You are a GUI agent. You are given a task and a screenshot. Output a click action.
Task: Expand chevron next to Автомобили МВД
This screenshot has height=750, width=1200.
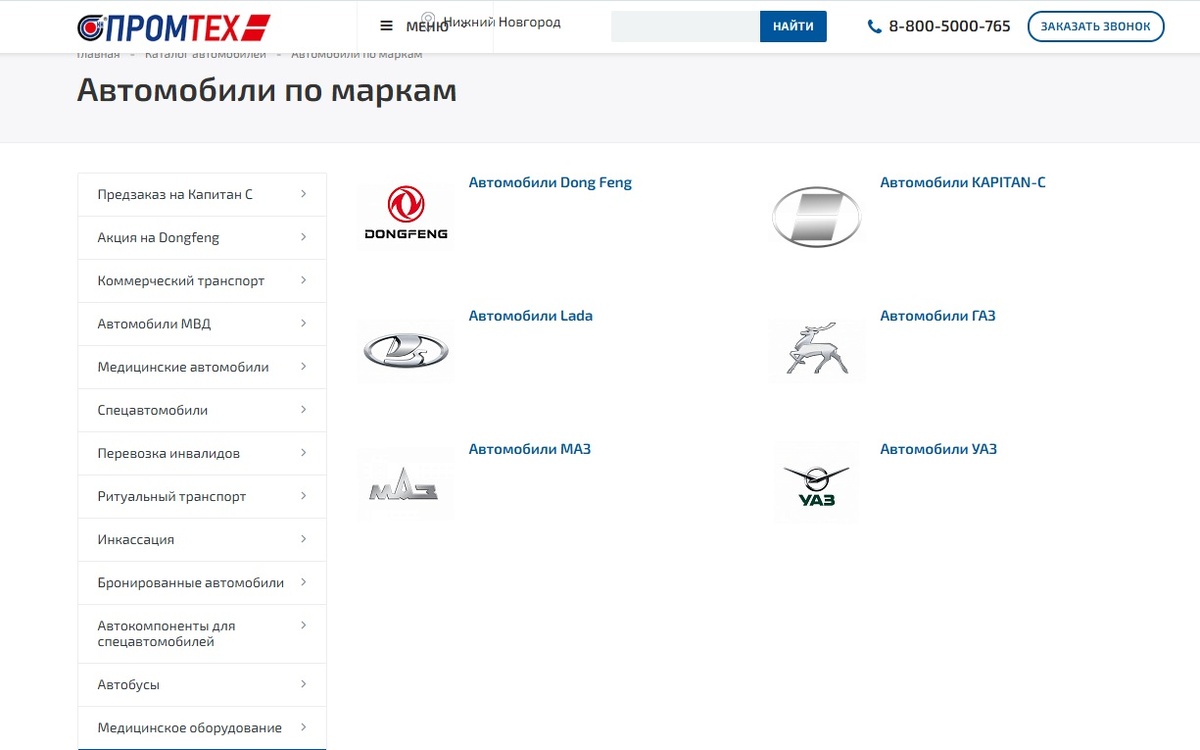tap(303, 323)
